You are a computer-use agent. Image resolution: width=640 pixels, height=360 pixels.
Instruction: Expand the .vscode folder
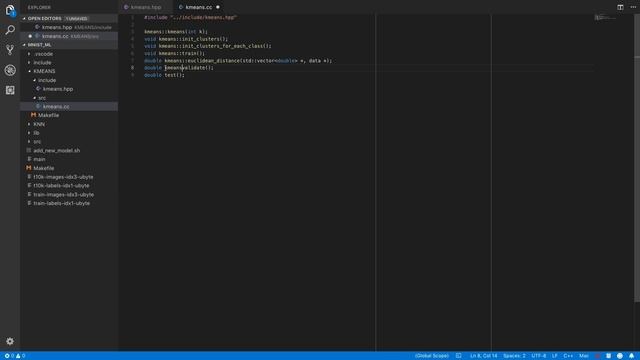click(43, 53)
